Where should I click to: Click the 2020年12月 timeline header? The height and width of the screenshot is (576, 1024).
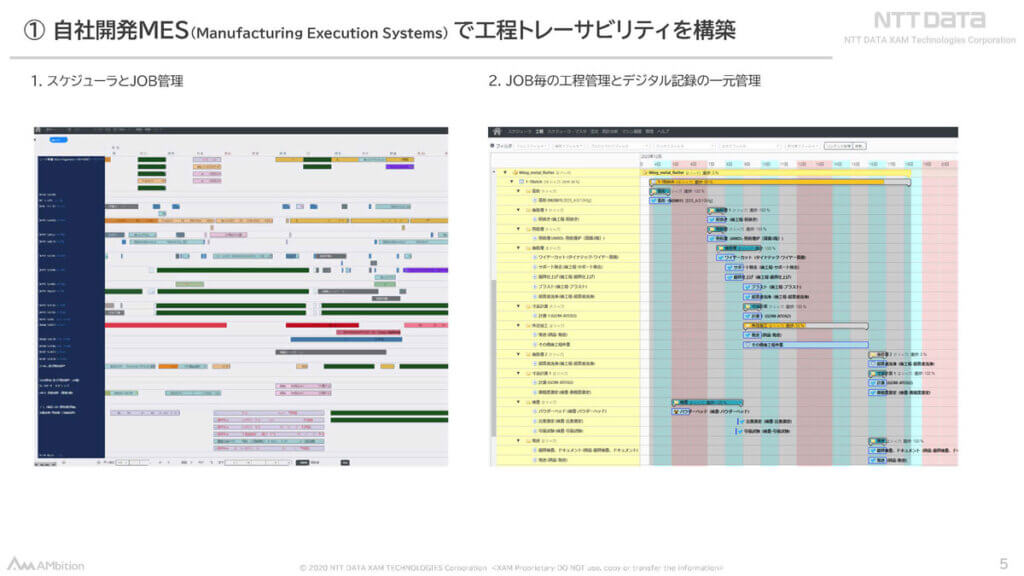[651, 156]
